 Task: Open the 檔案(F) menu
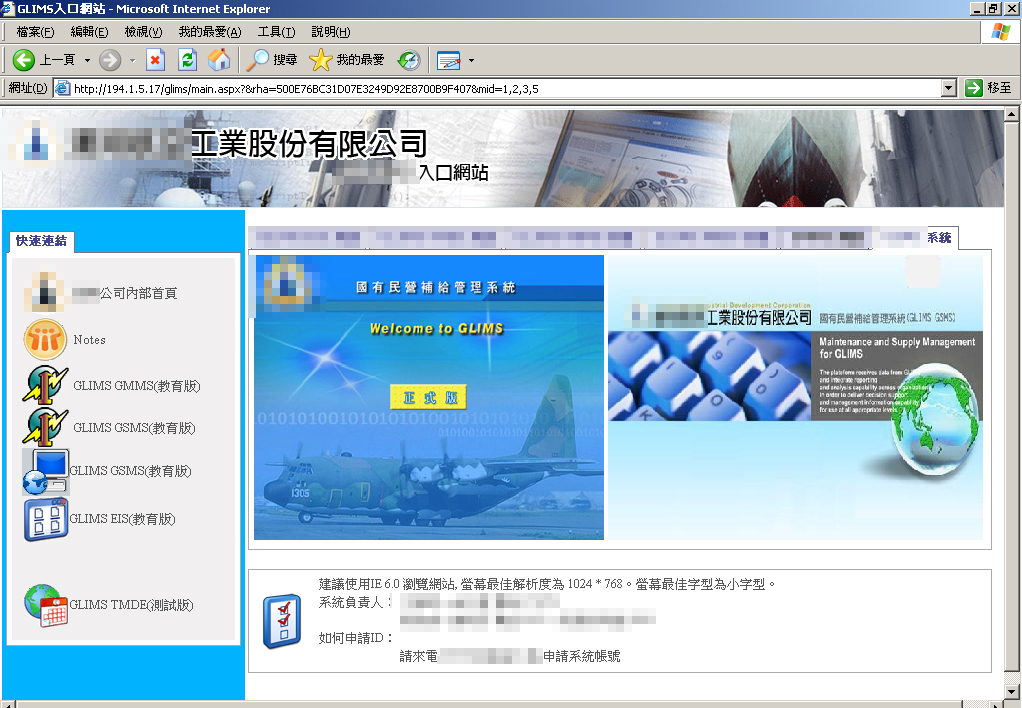[x=35, y=32]
